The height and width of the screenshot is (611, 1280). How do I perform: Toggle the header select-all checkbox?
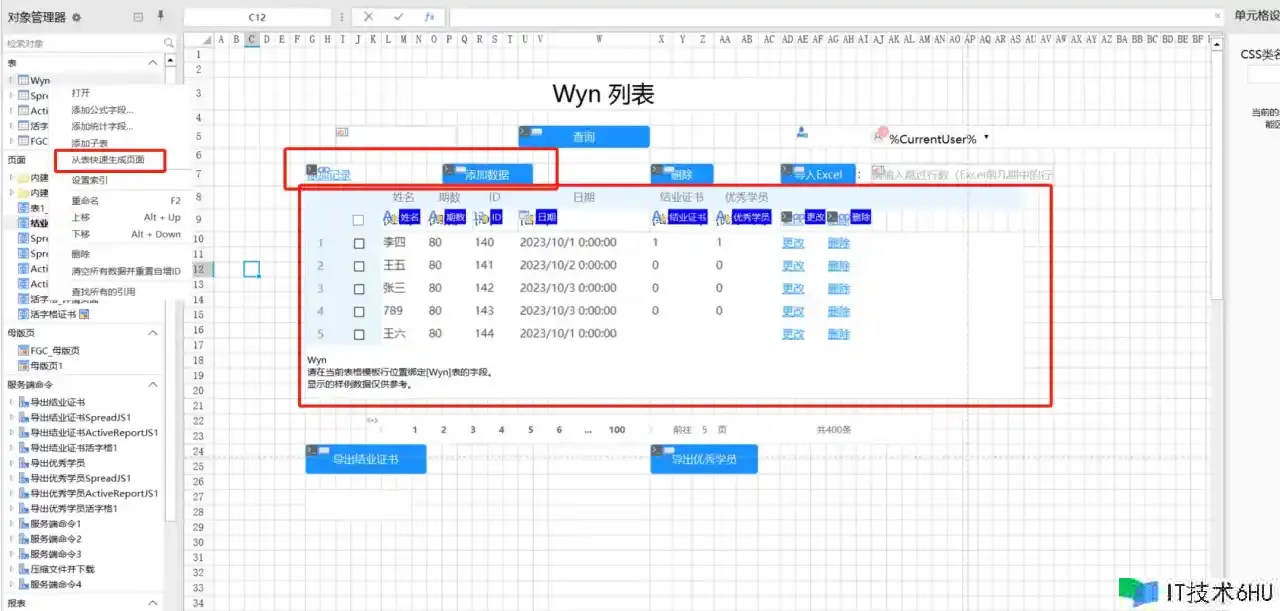(x=359, y=220)
